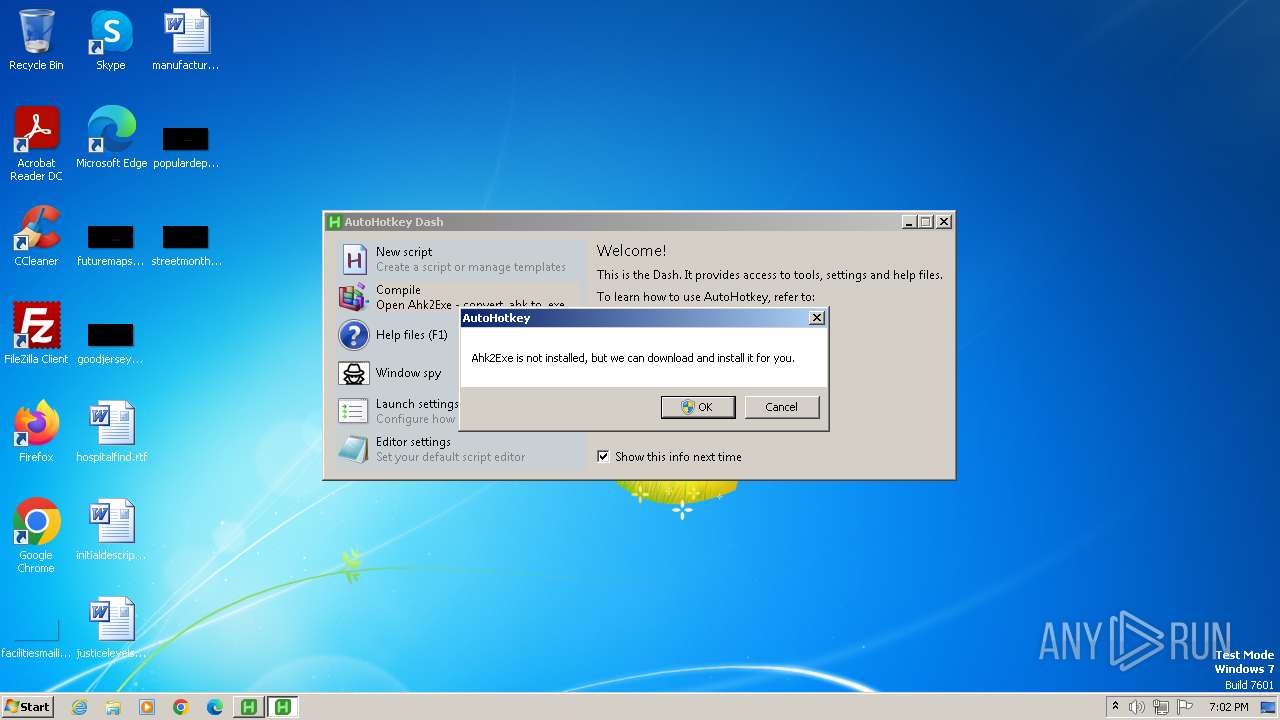This screenshot has width=1280, height=720.
Task: Open Internet Explorer from taskbar
Action: coord(79,707)
